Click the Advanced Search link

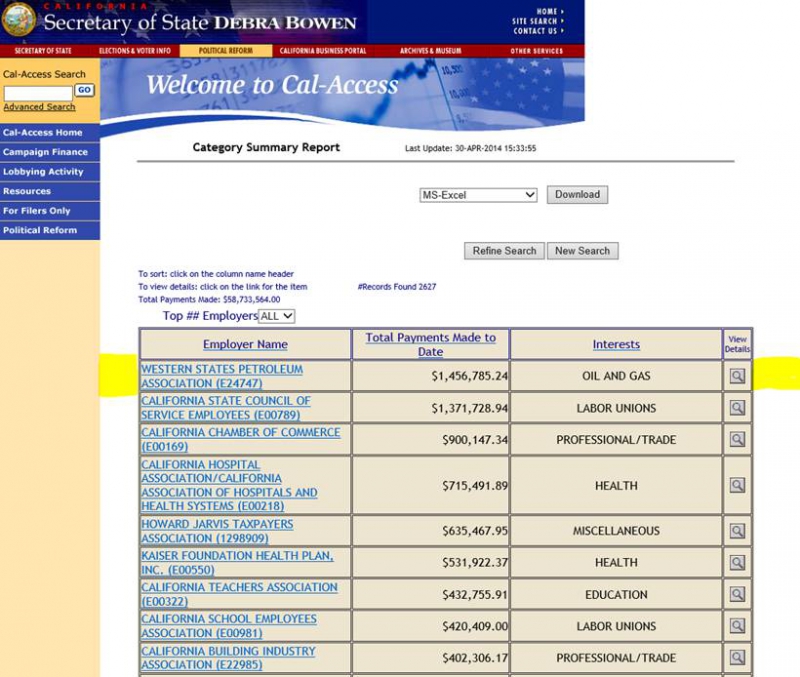pos(39,107)
